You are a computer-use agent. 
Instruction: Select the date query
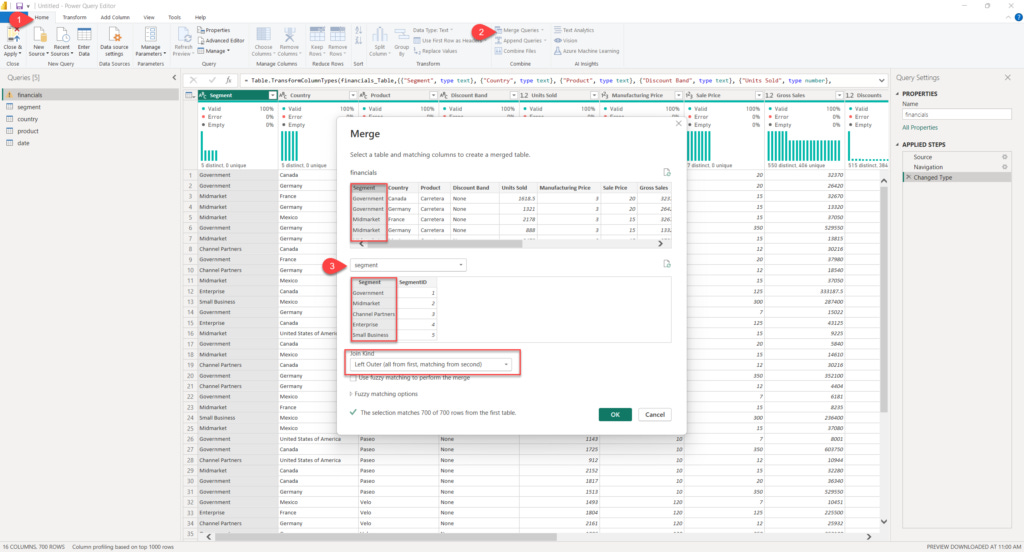pyautogui.click(x=91, y=143)
